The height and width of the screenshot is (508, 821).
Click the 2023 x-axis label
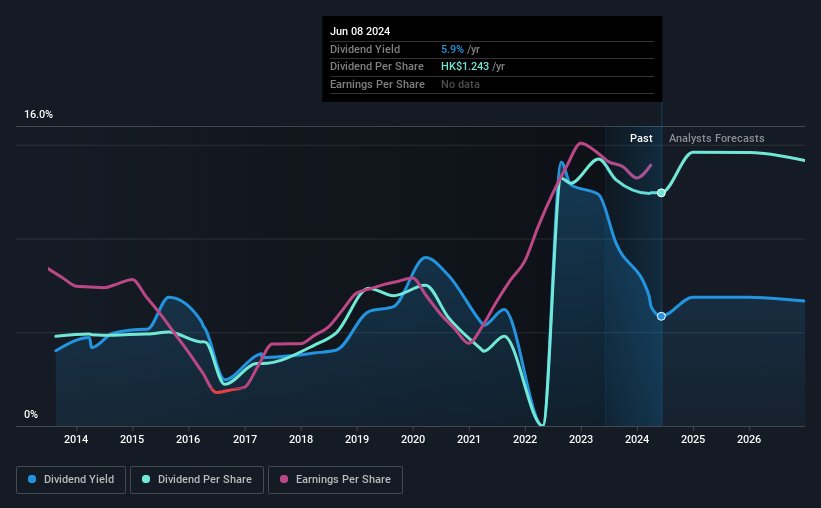[581, 439]
